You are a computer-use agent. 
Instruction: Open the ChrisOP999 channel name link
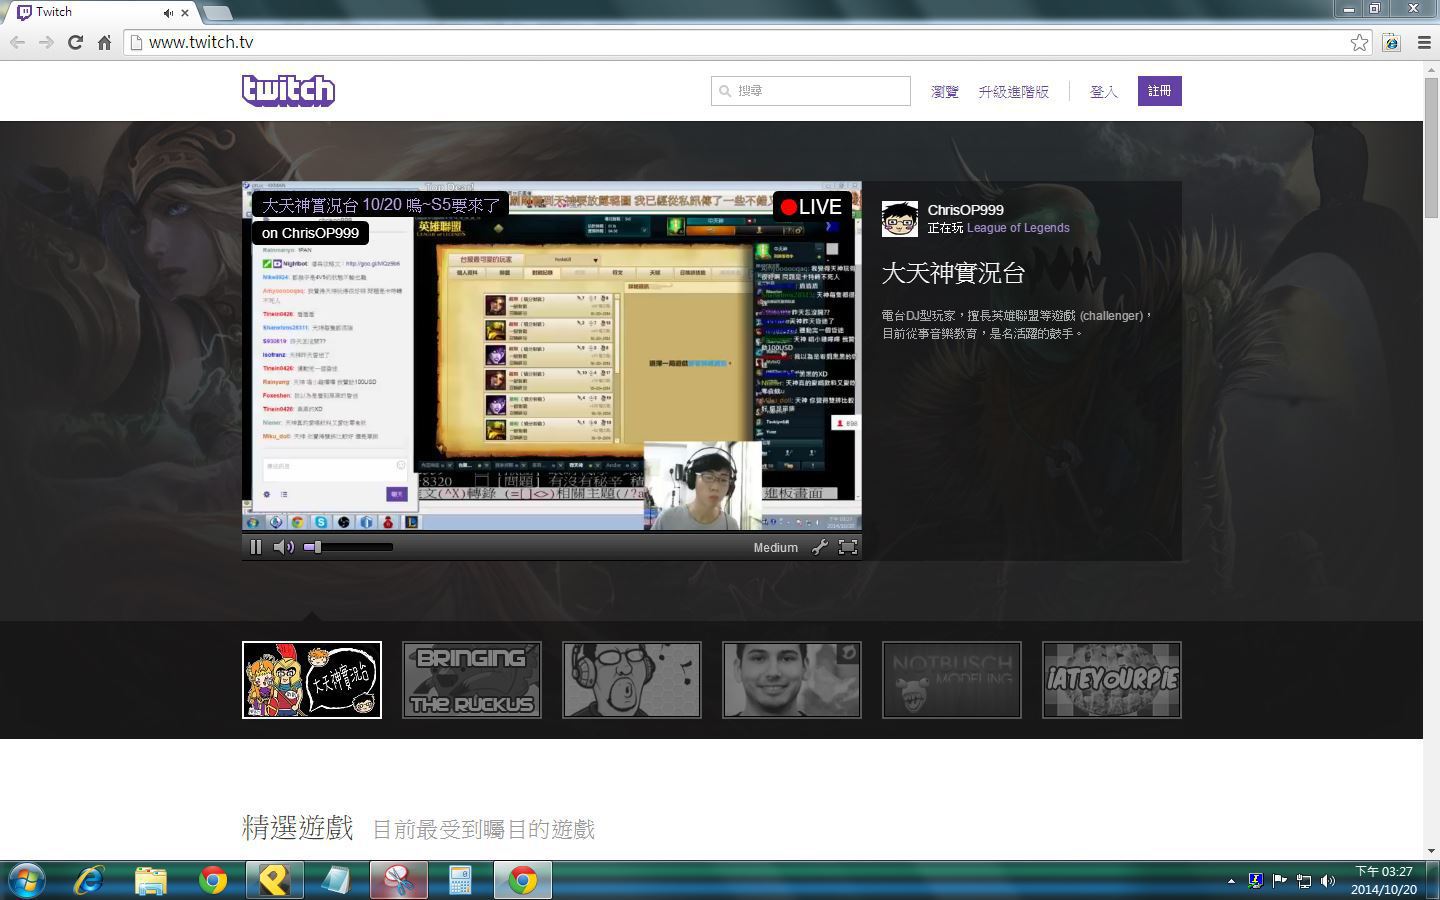coord(965,210)
